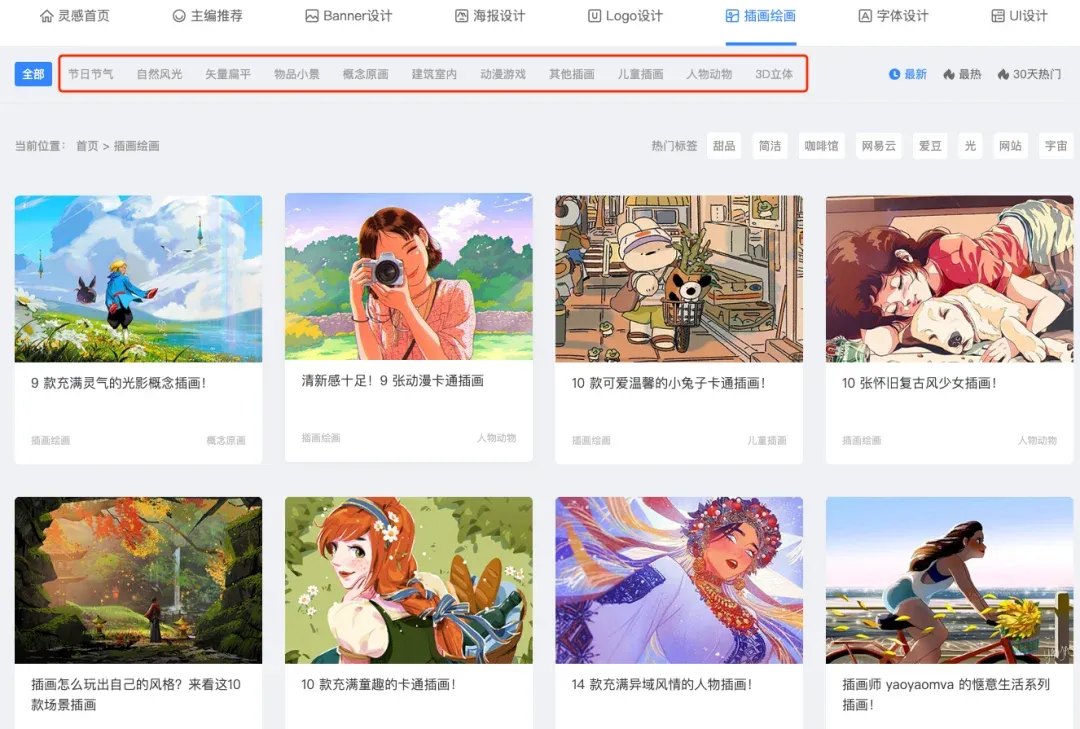Filter by 建筑室内 category
1080x729 pixels.
point(434,74)
